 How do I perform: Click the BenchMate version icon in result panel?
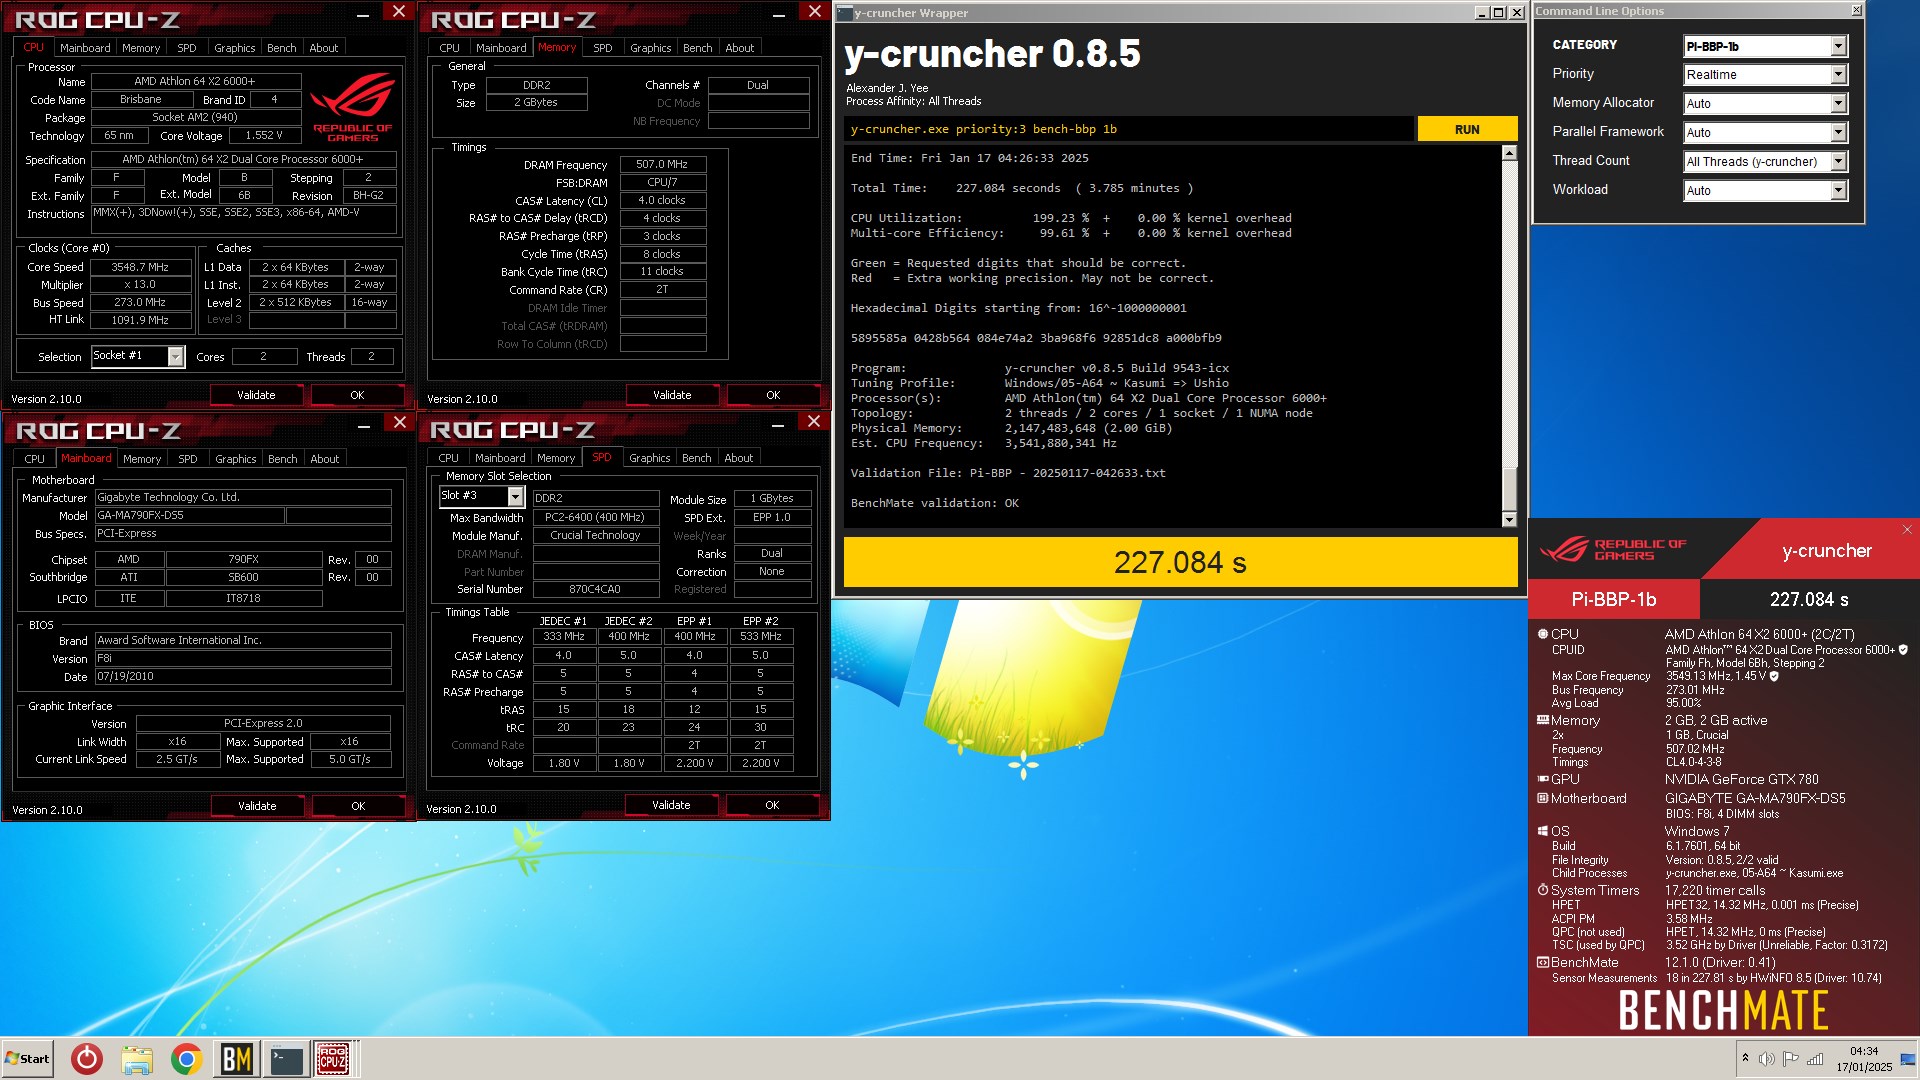pyautogui.click(x=1543, y=962)
